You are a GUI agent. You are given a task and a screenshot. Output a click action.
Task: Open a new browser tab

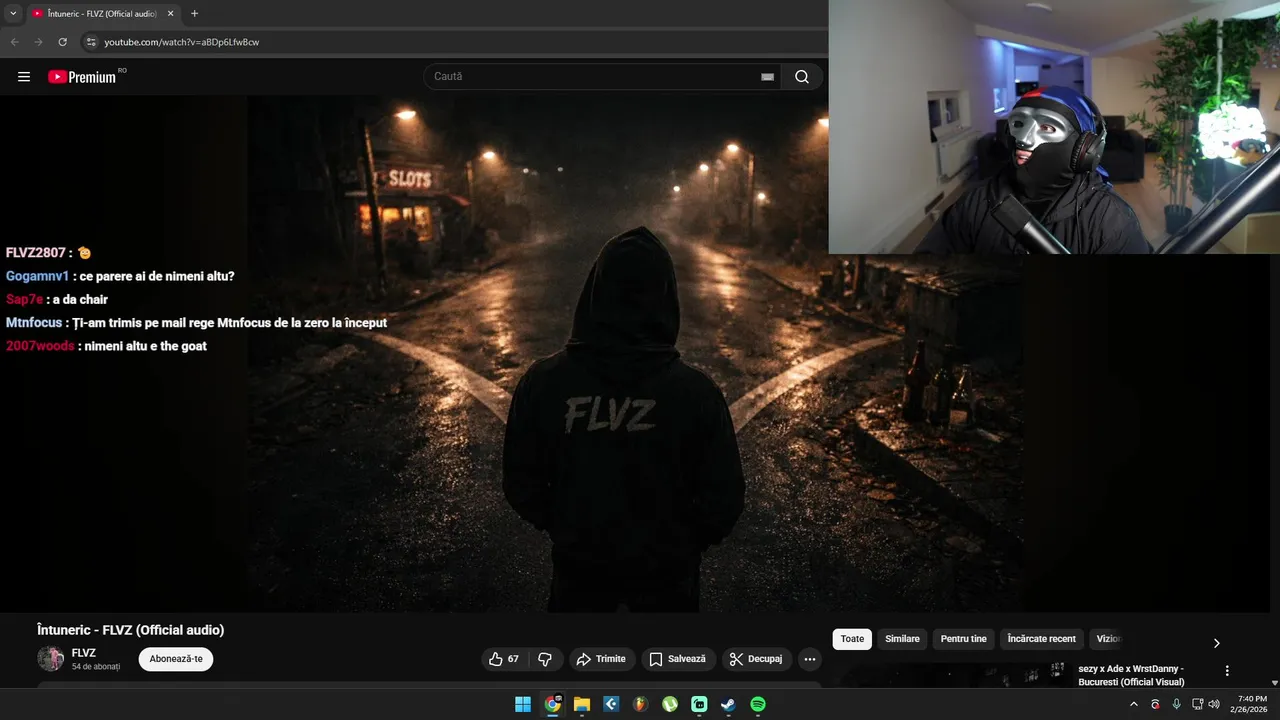(x=194, y=13)
